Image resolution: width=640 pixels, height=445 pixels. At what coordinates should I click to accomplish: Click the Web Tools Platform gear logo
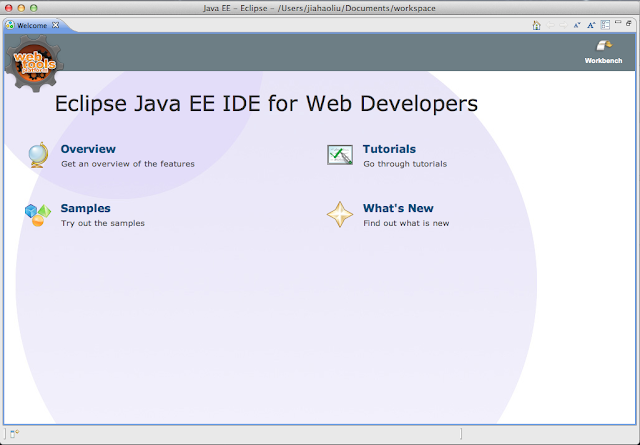(34, 63)
